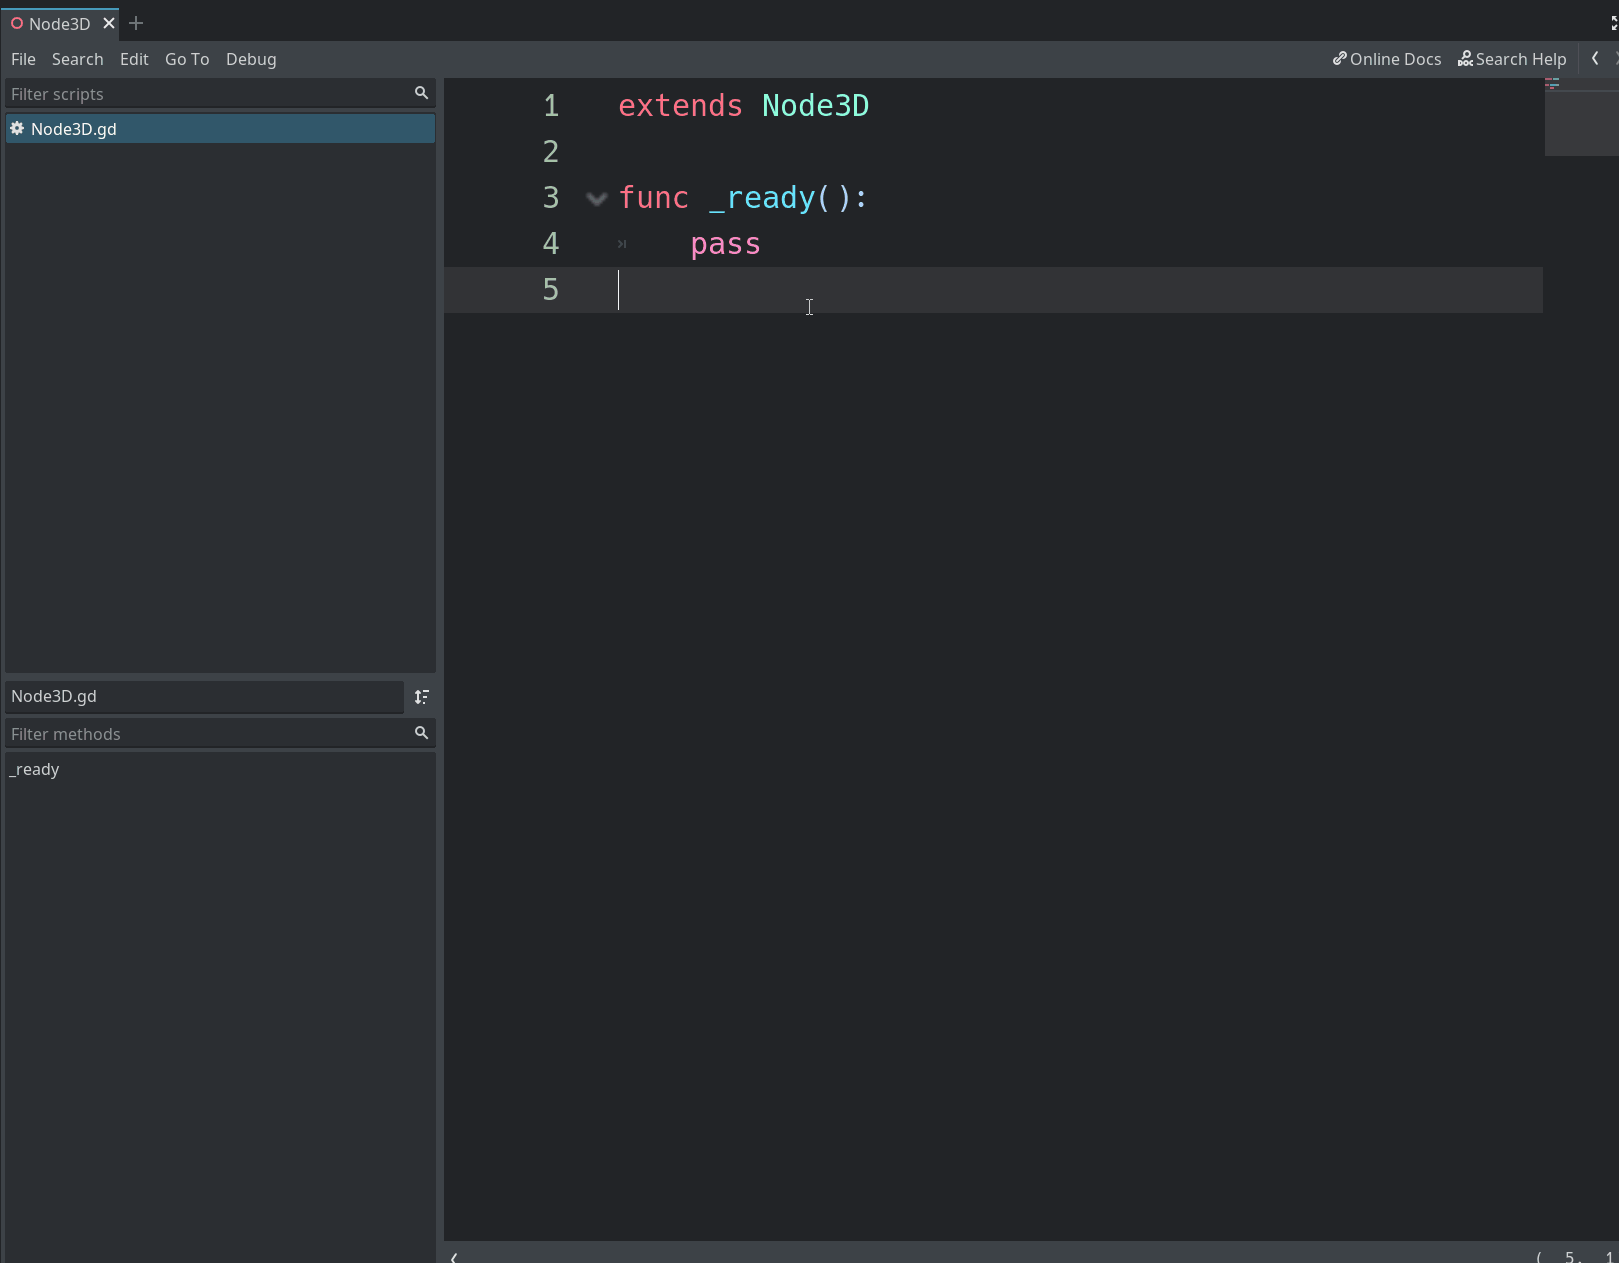
Task: Click the search icon in Filter methods bar
Action: (x=421, y=732)
